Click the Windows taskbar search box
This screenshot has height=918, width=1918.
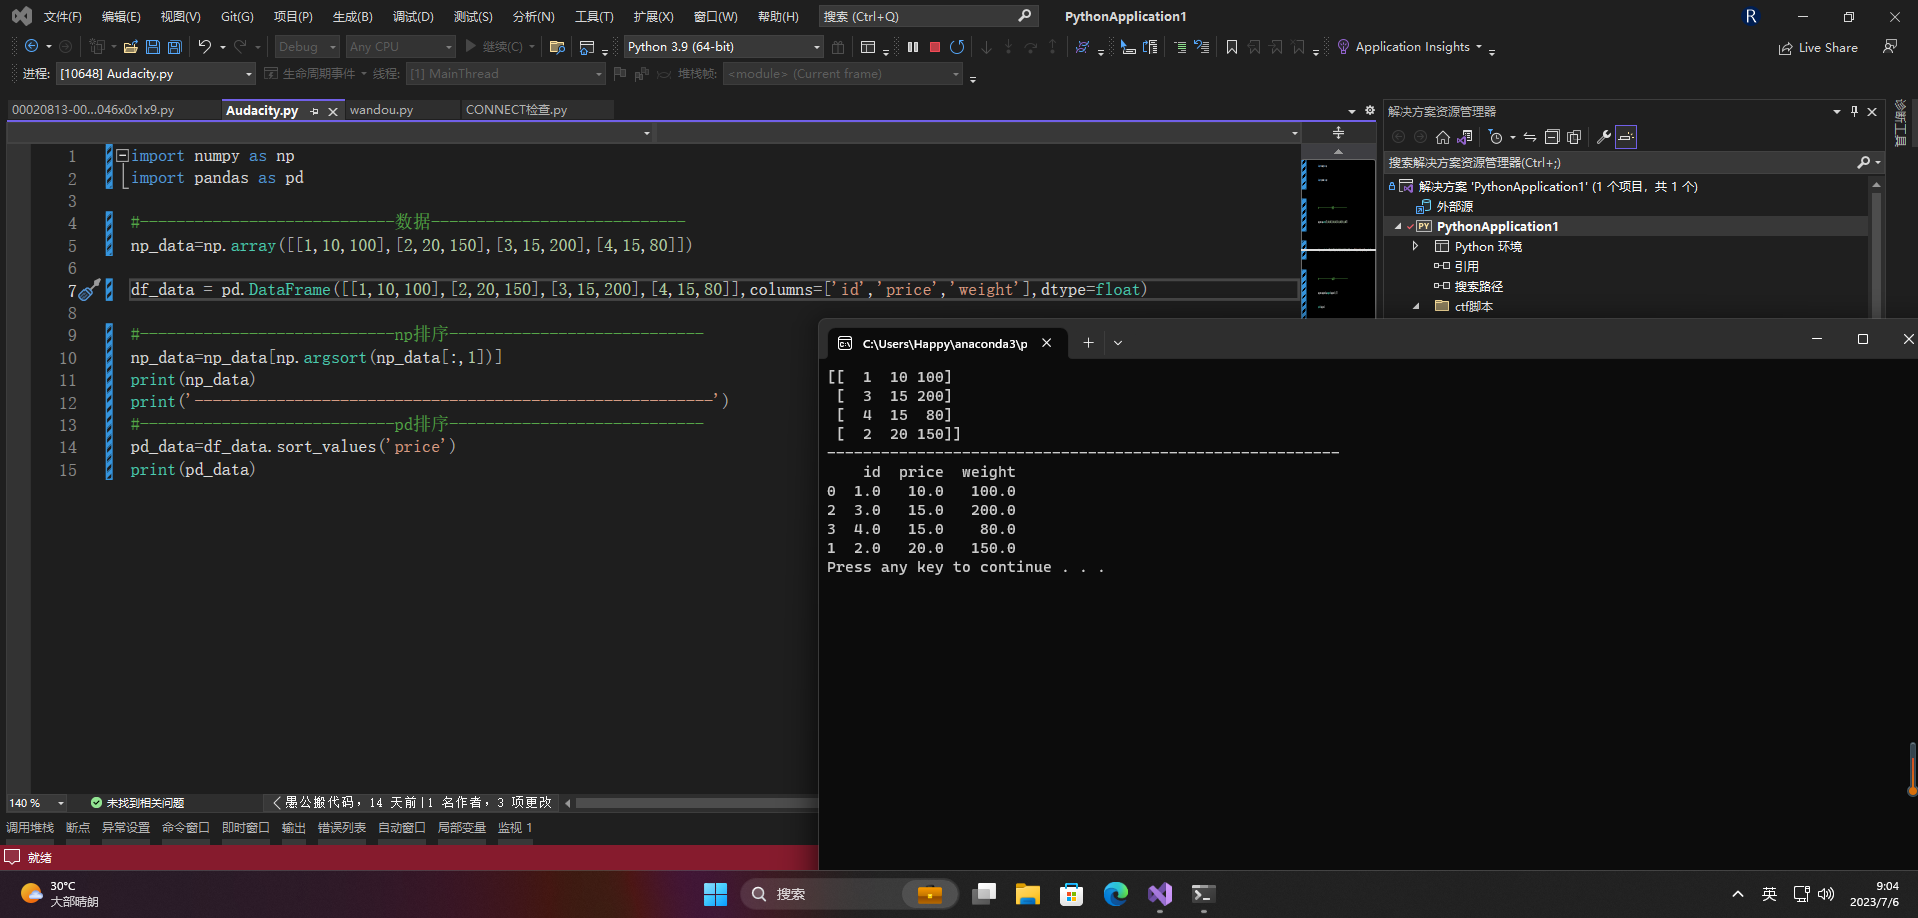tap(850, 893)
